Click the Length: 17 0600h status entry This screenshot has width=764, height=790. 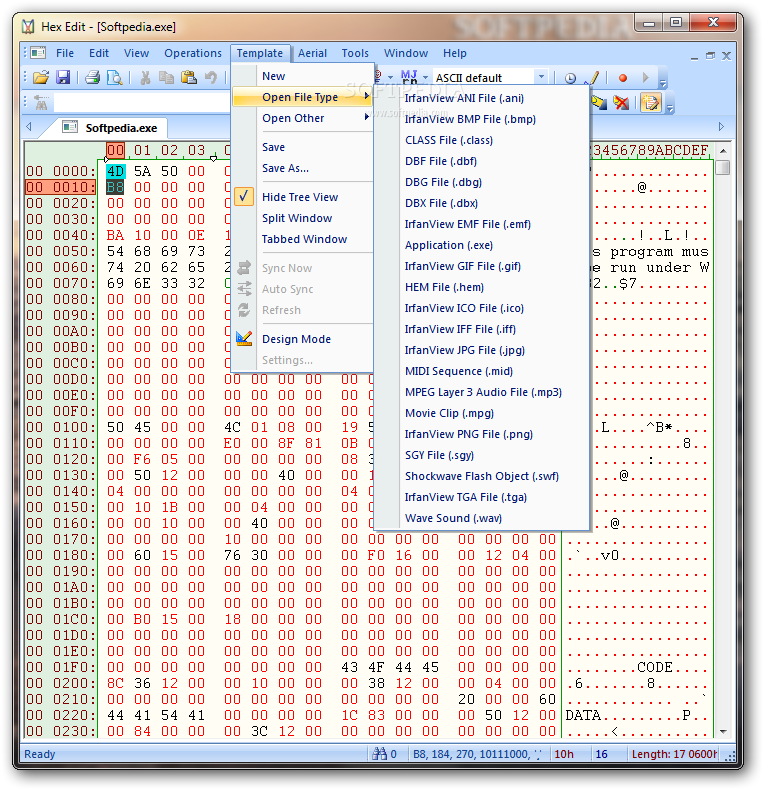(674, 754)
